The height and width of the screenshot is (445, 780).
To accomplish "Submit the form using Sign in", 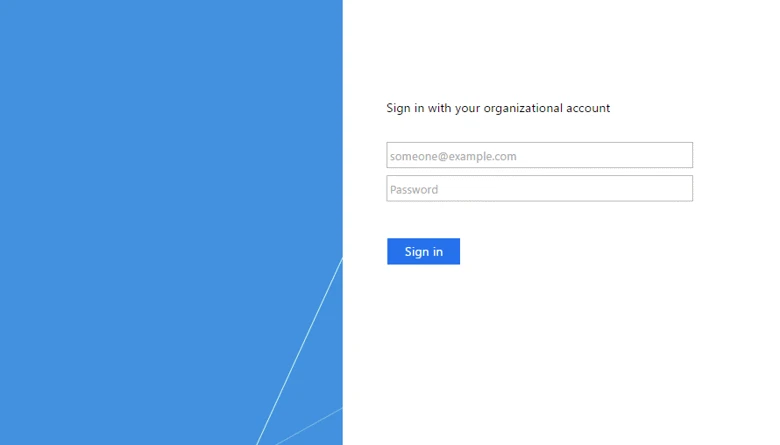I will coord(423,251).
